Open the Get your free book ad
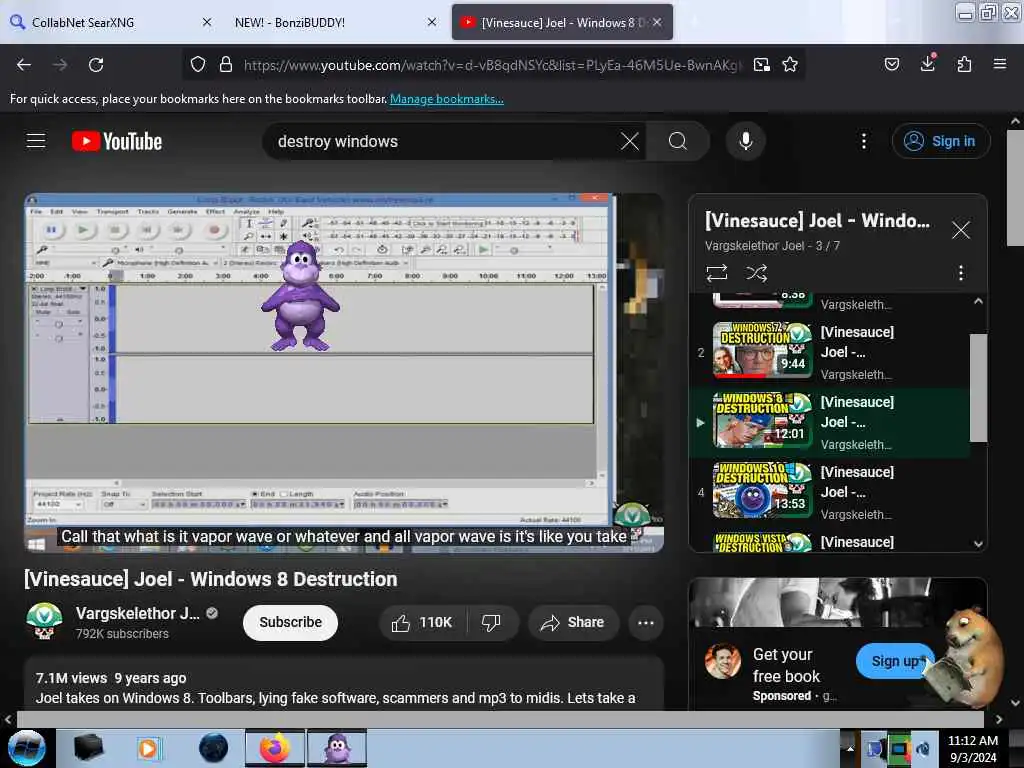The height and width of the screenshot is (768, 1024). (786, 665)
